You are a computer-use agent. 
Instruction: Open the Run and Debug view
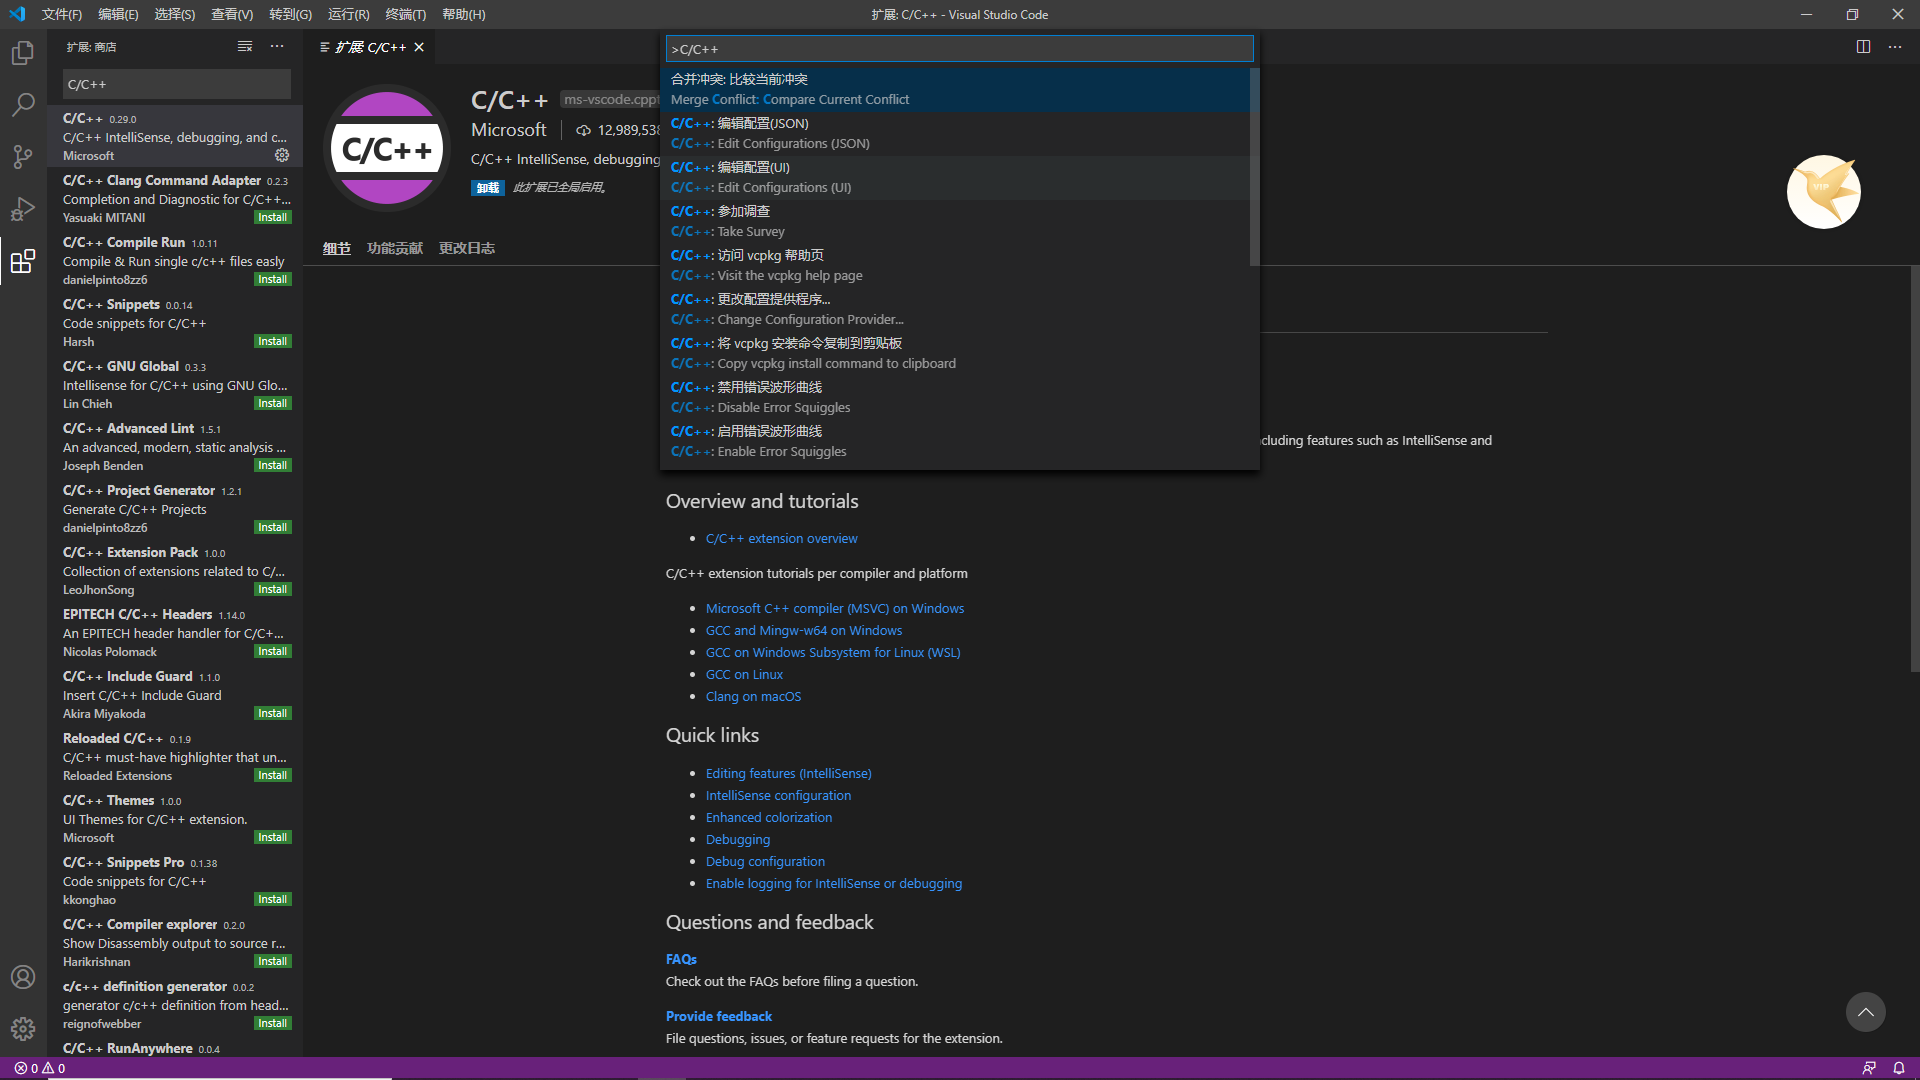coord(23,209)
